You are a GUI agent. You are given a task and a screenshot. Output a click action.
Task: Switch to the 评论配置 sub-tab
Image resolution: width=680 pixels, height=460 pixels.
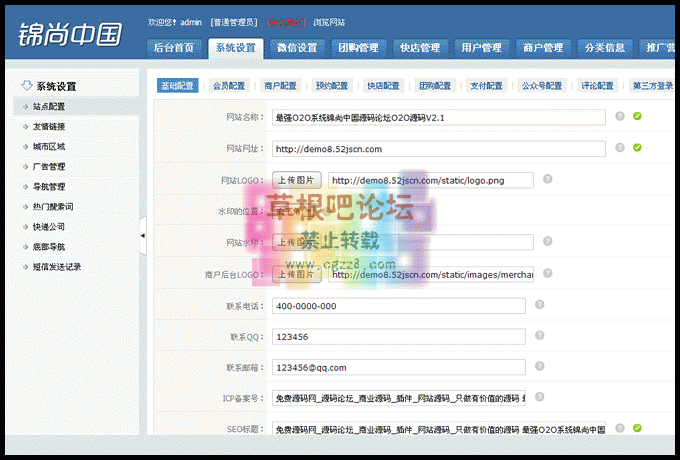point(598,86)
